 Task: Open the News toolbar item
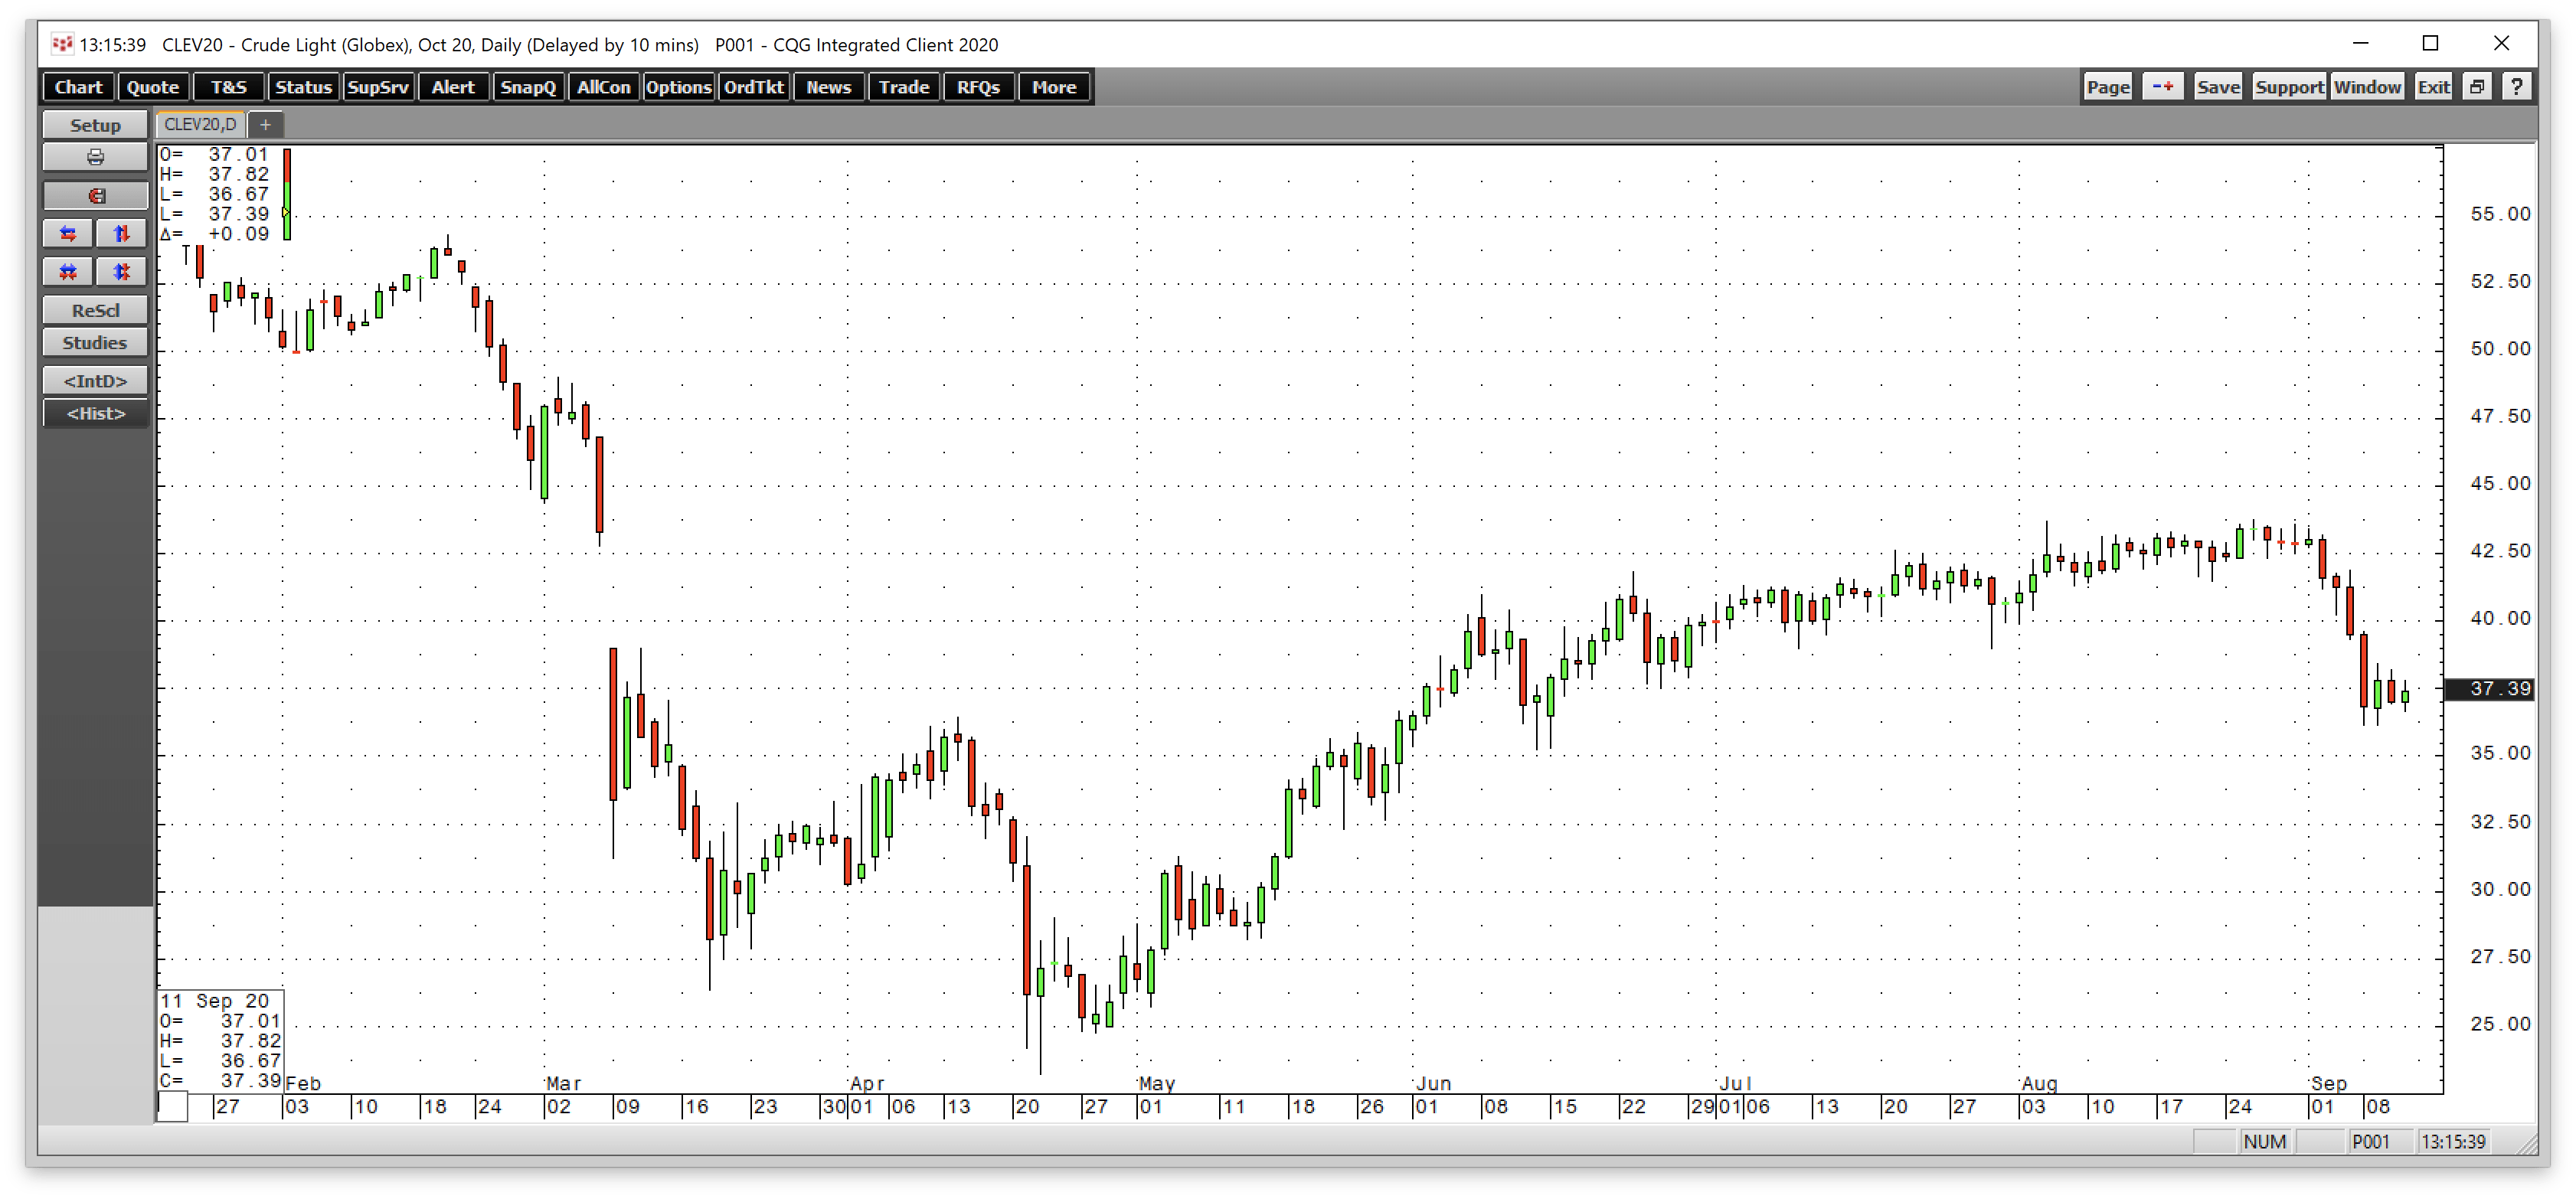coord(828,87)
